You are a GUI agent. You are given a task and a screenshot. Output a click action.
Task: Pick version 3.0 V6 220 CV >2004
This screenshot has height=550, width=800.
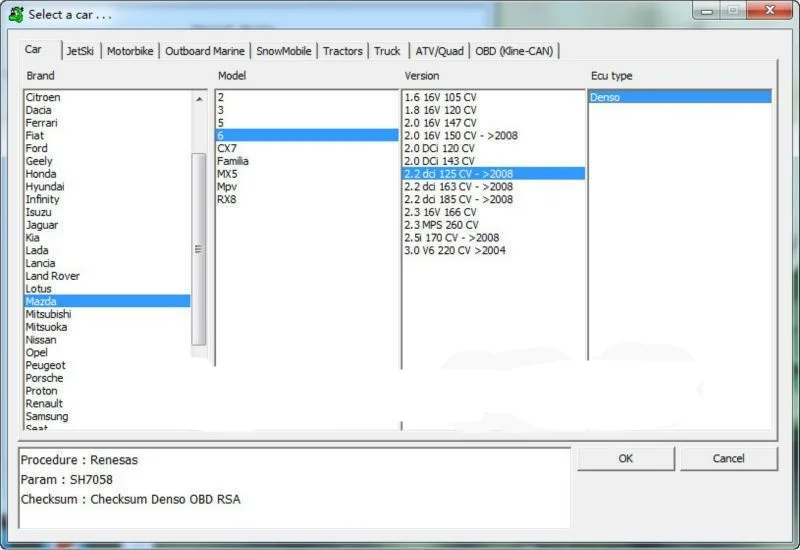coord(494,250)
